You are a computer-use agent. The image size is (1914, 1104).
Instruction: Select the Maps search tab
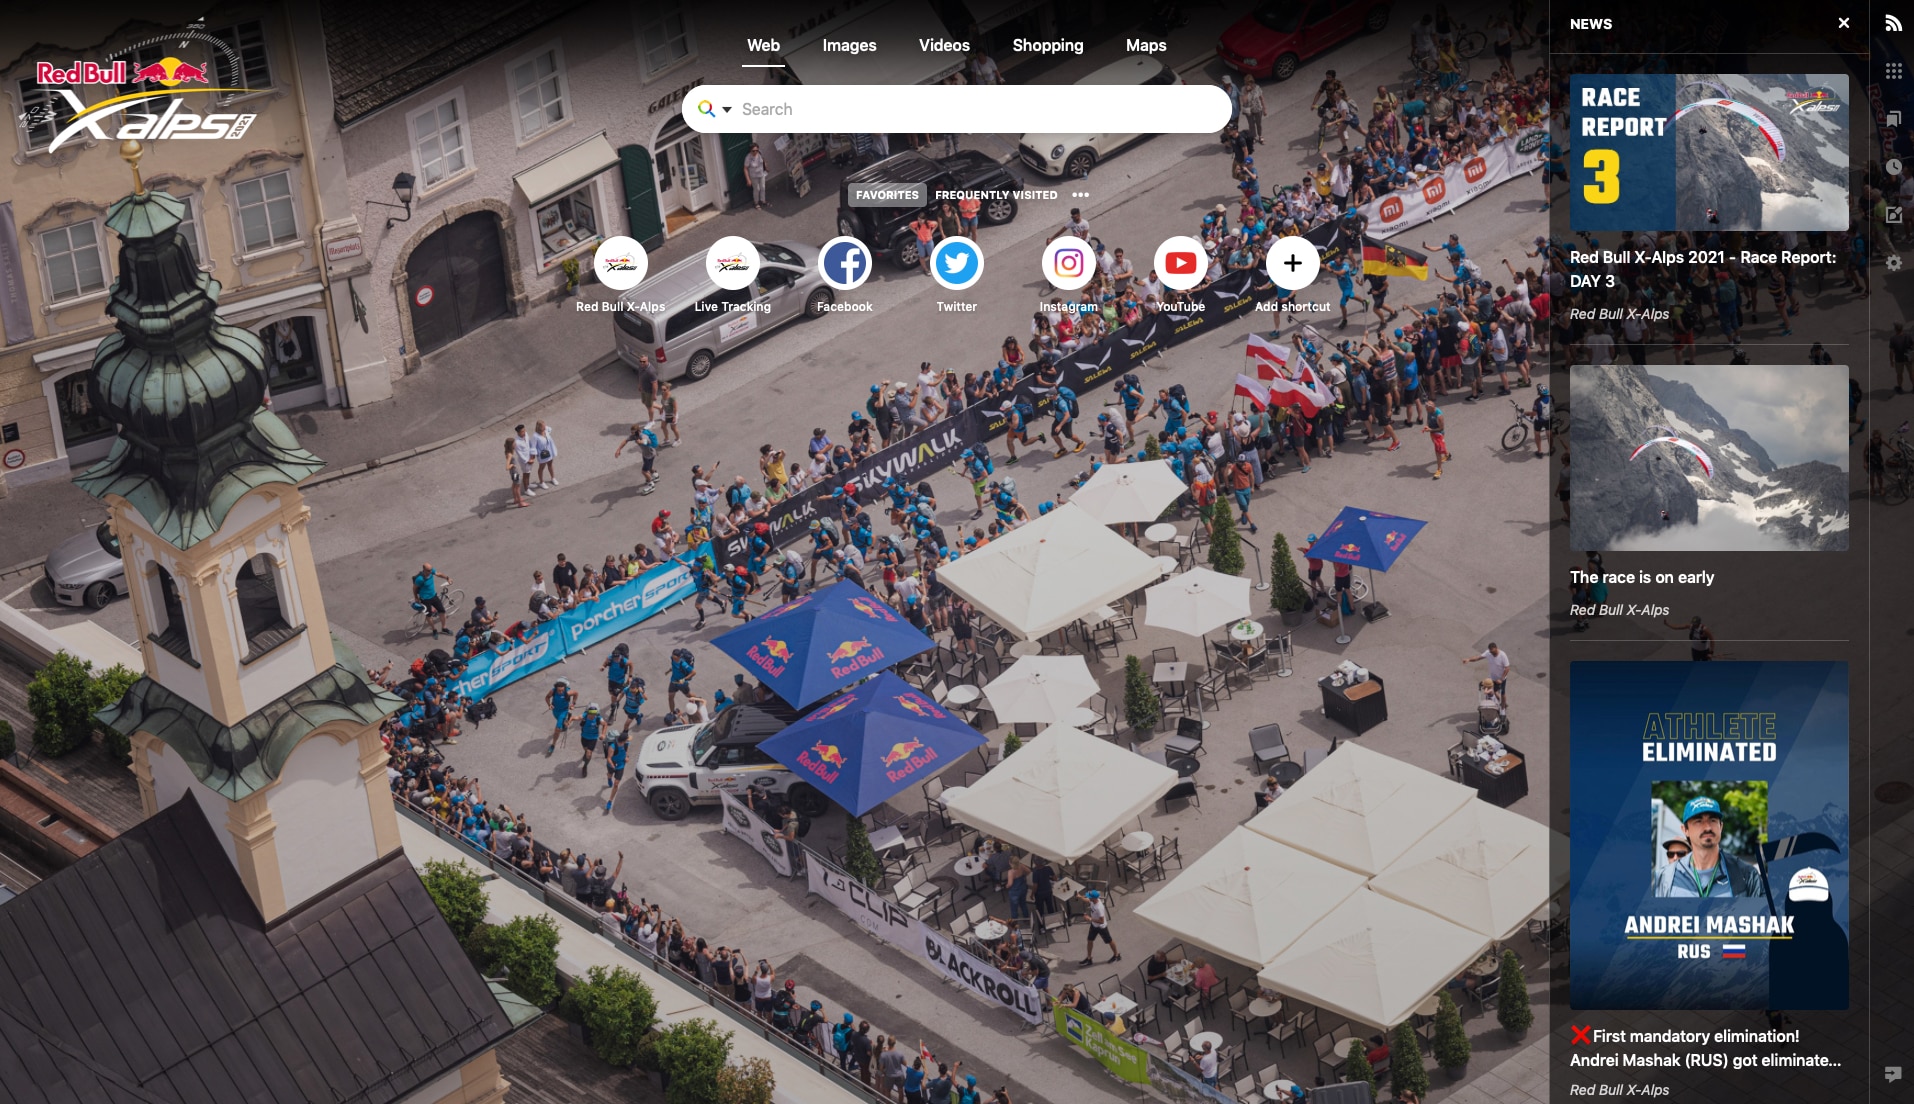coord(1146,45)
